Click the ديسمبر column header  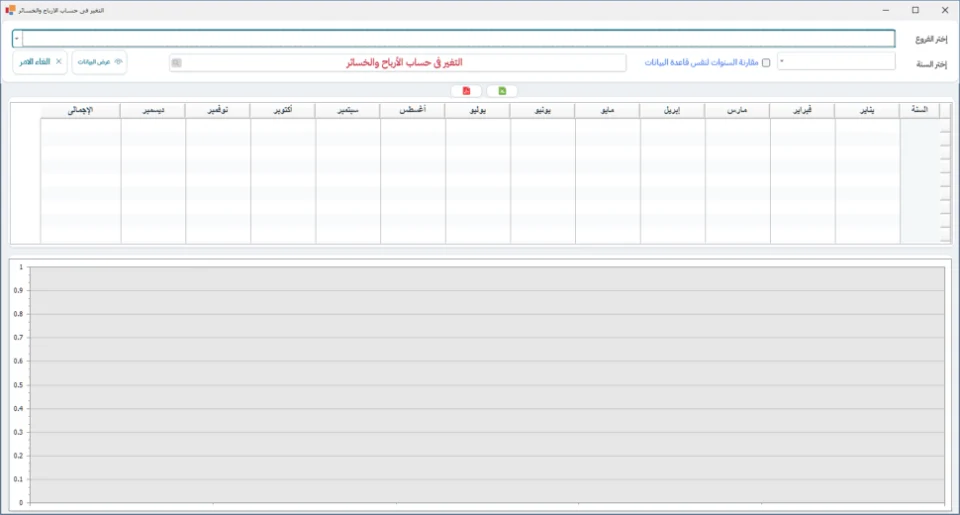(x=153, y=110)
